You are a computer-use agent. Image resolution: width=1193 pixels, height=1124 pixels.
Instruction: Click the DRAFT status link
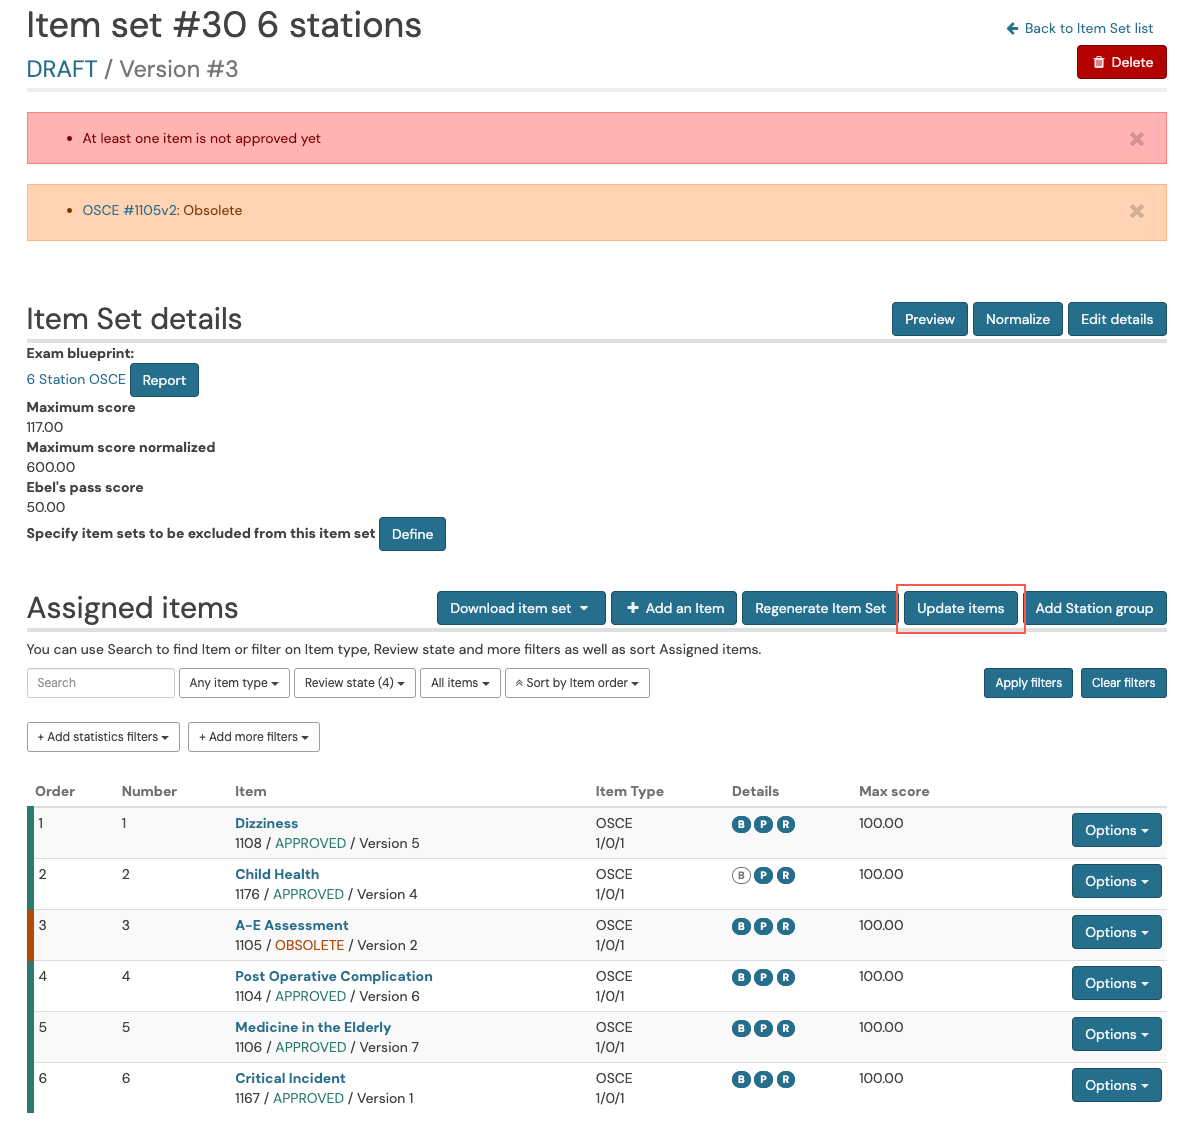(x=62, y=69)
